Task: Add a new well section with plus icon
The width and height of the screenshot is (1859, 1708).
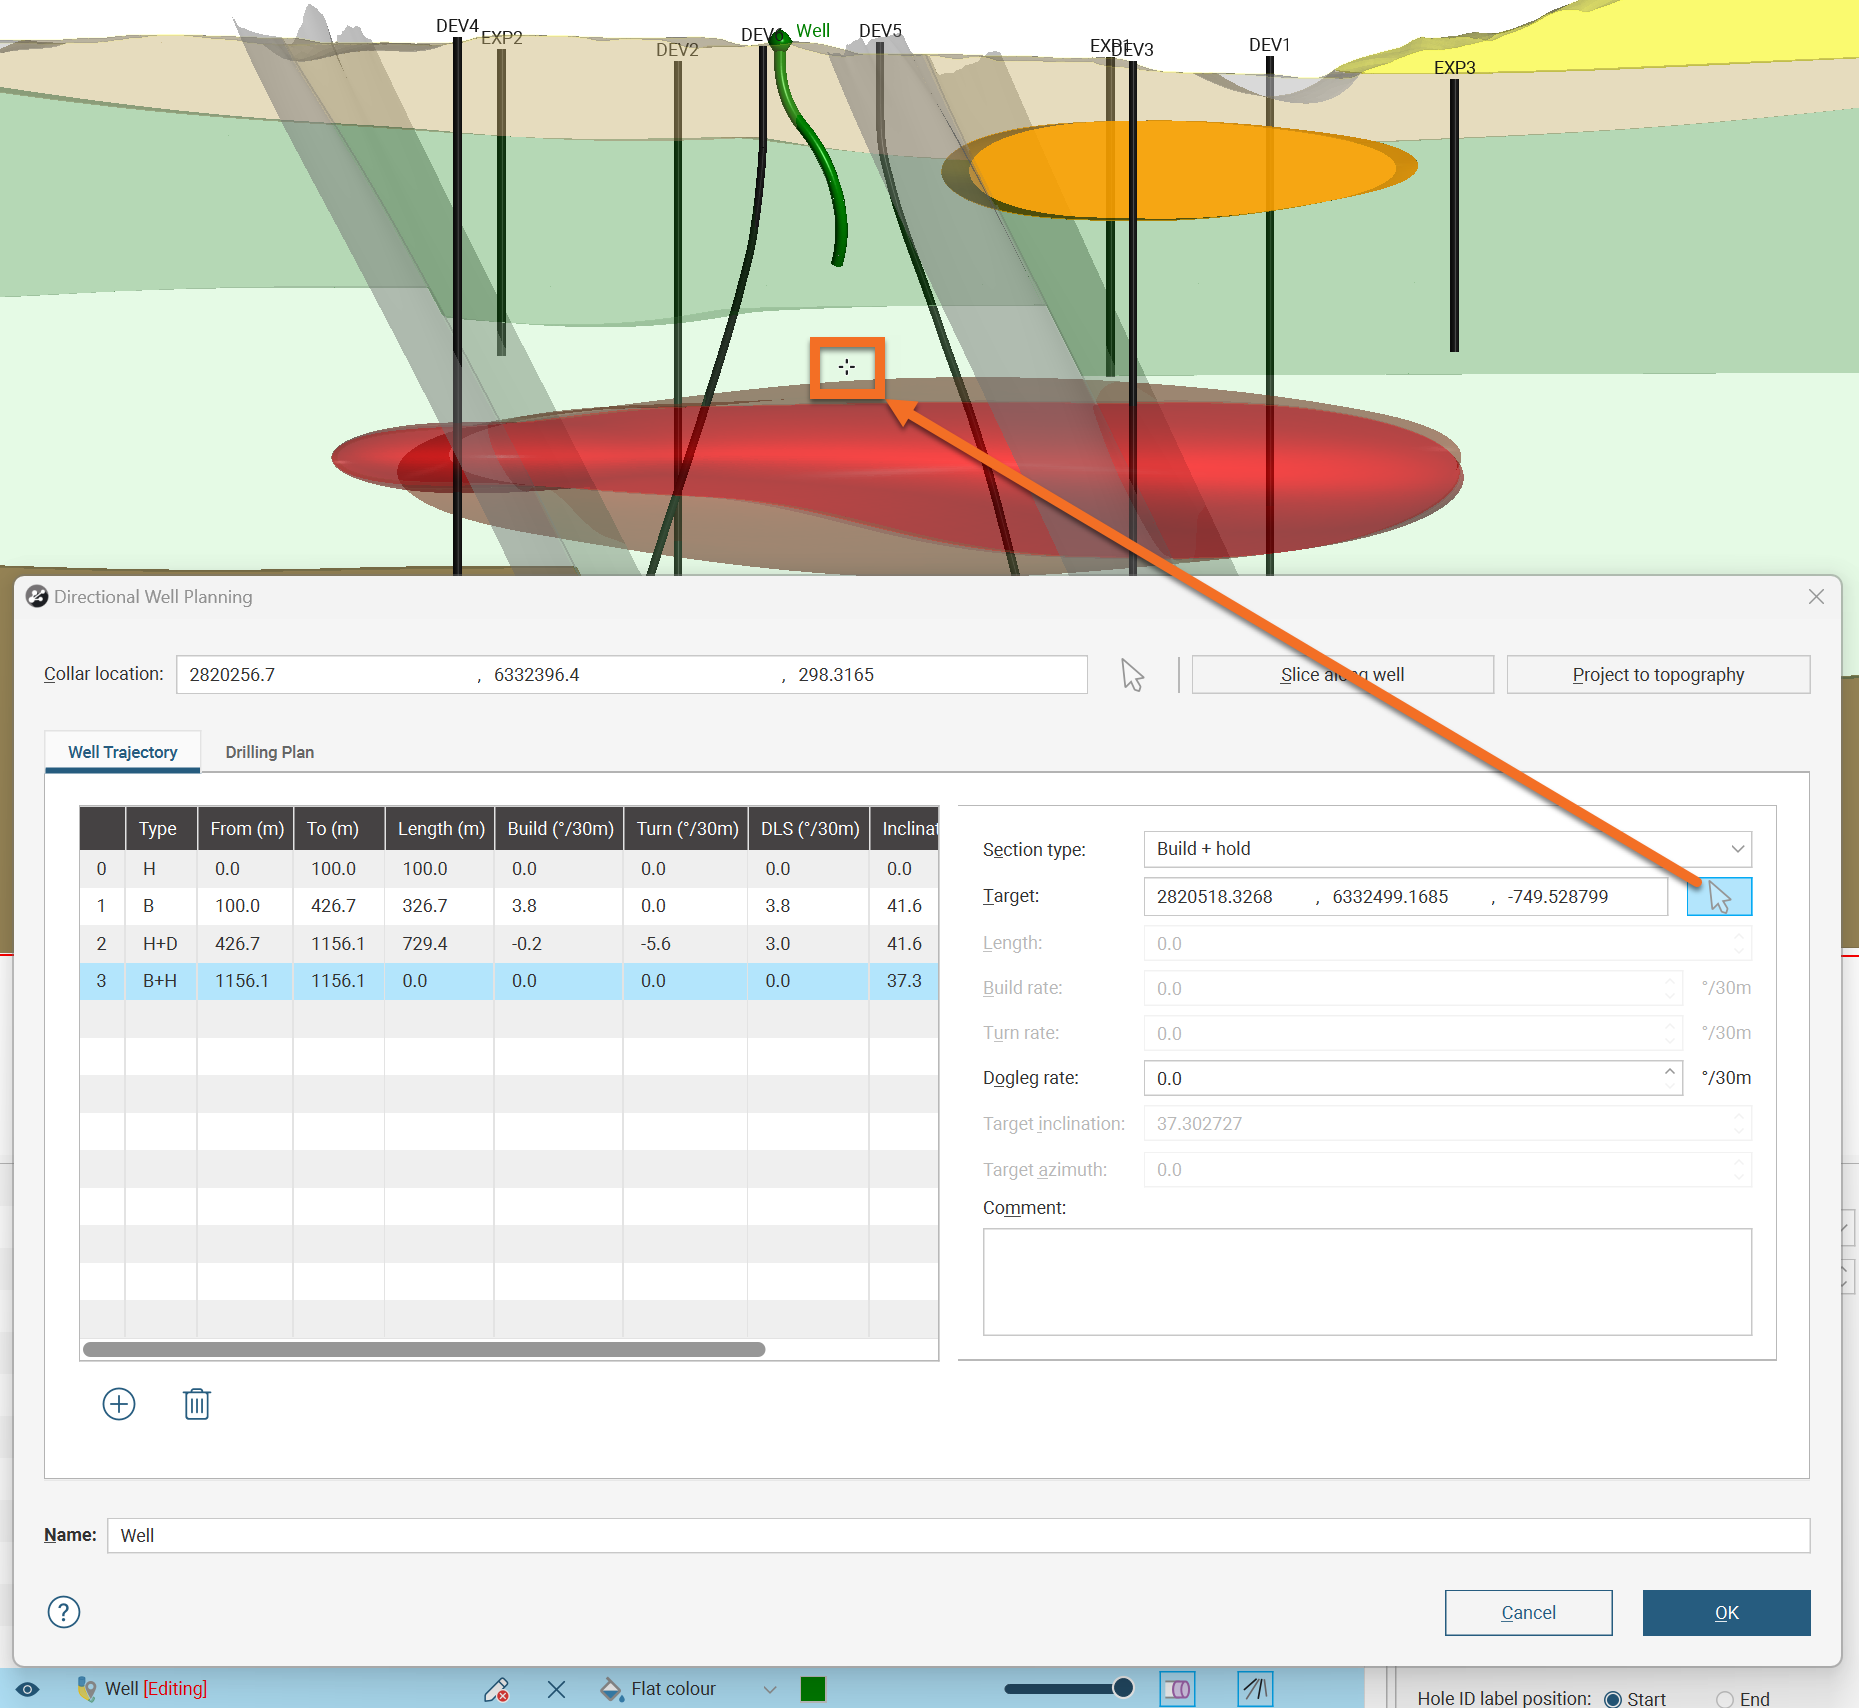Action: click(119, 1404)
